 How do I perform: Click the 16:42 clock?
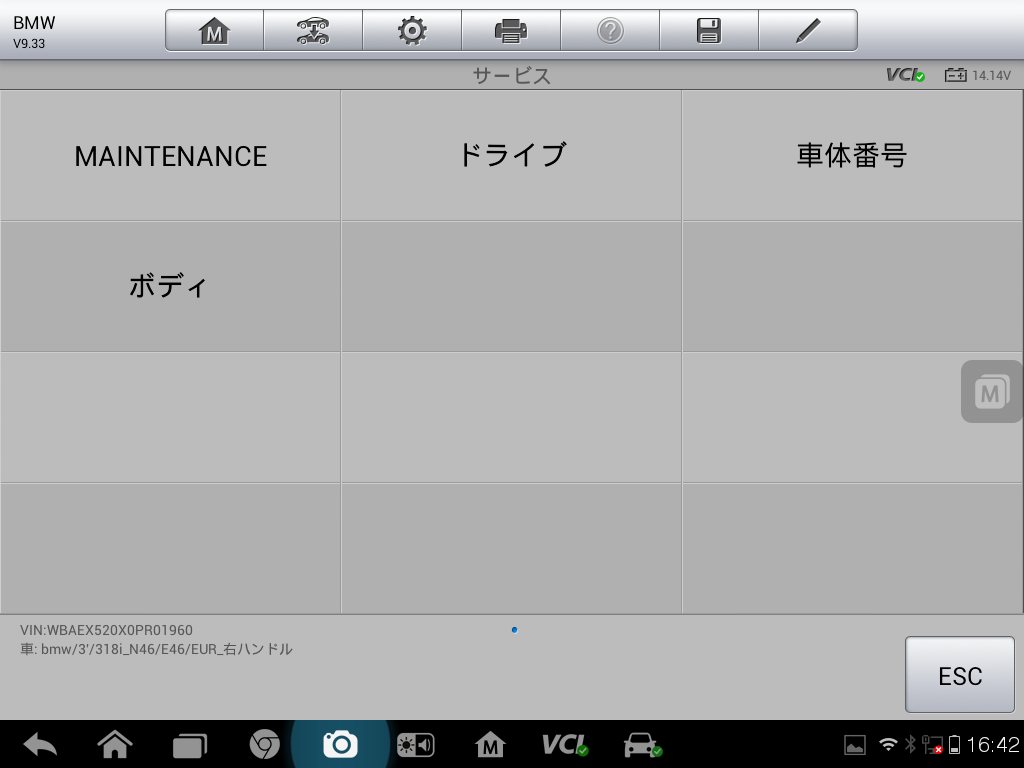coord(993,744)
